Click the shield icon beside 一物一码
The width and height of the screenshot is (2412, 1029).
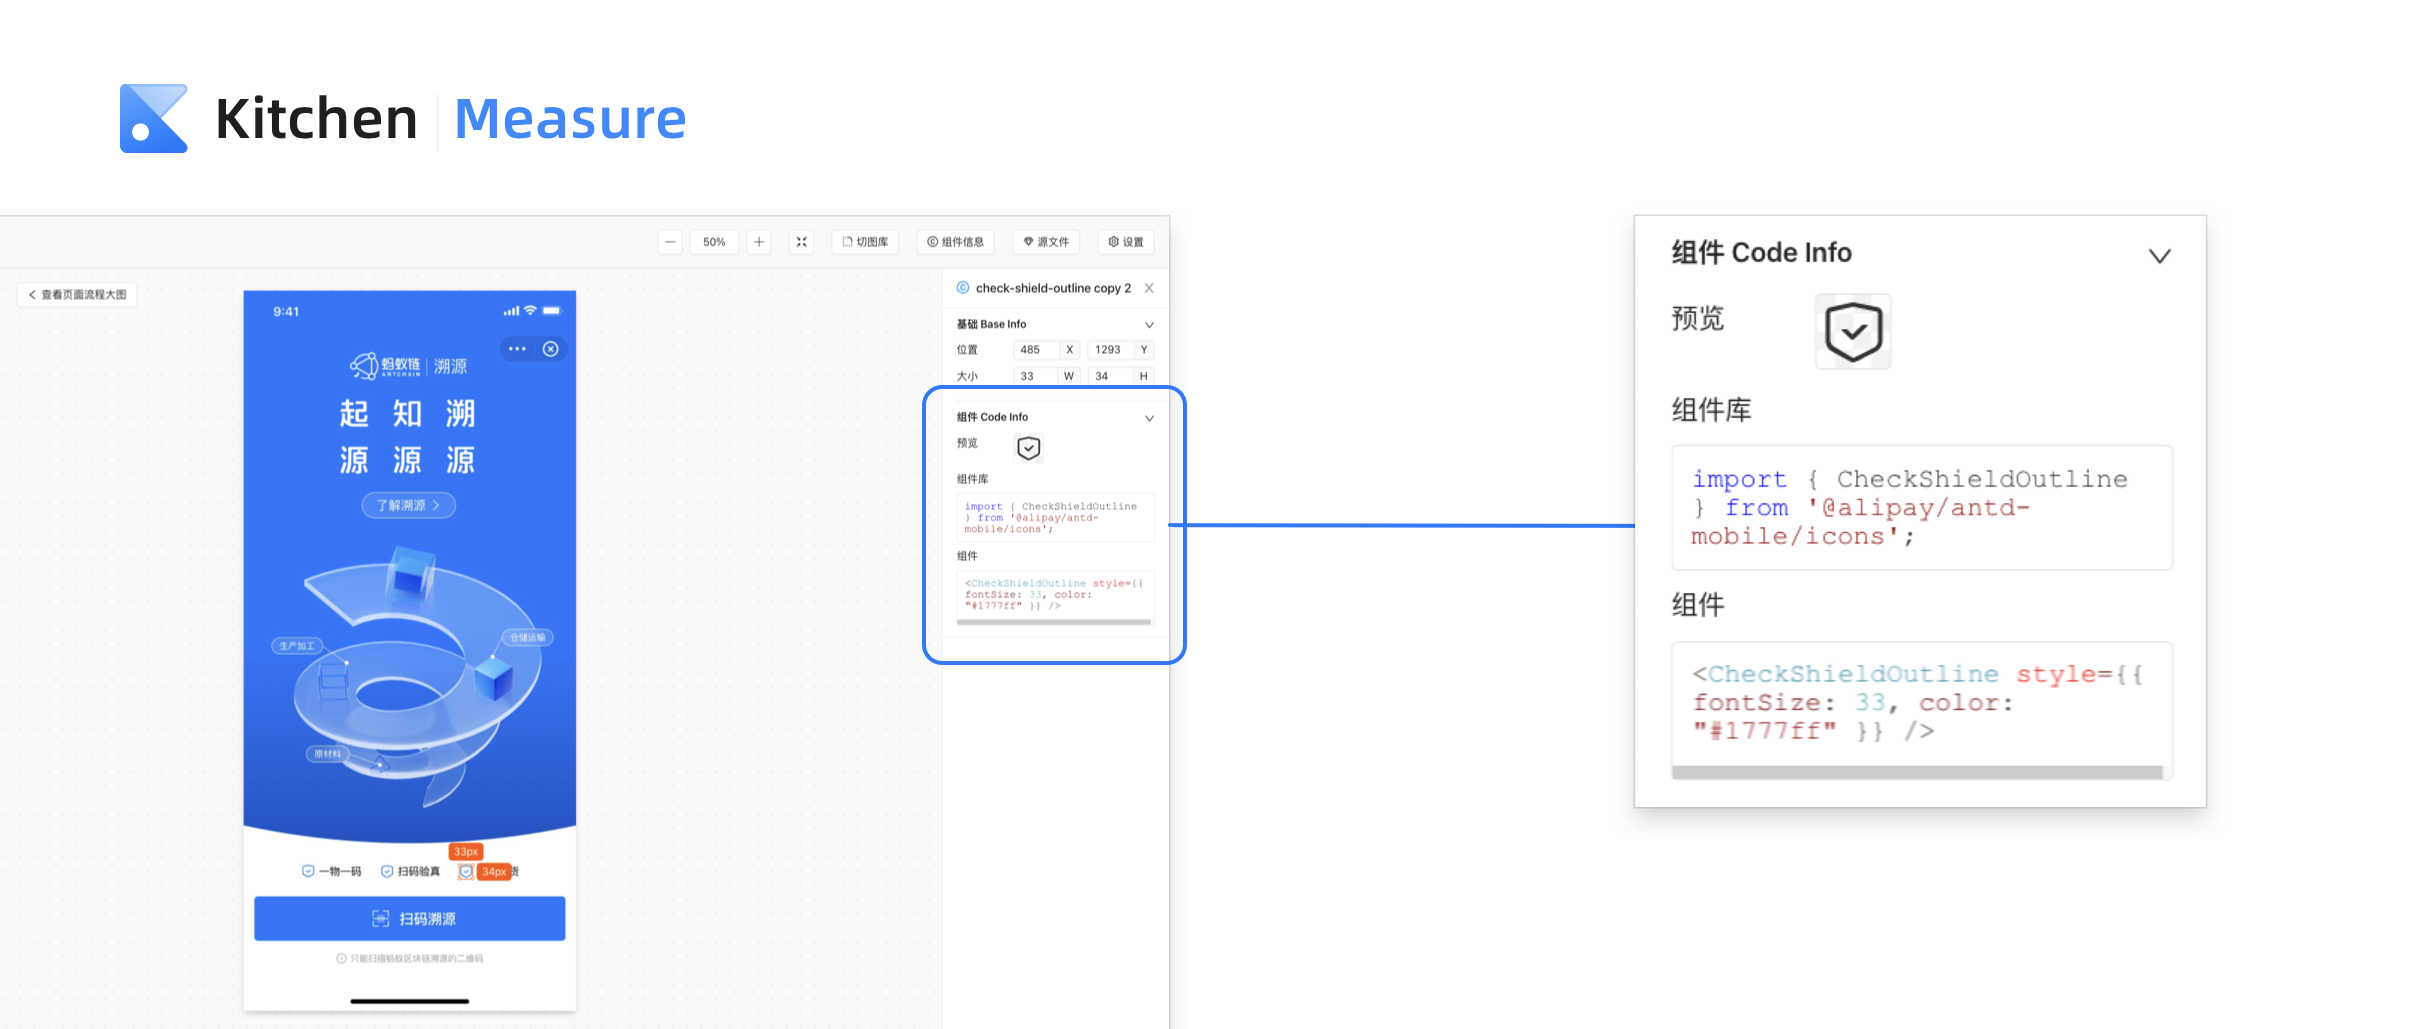[308, 871]
